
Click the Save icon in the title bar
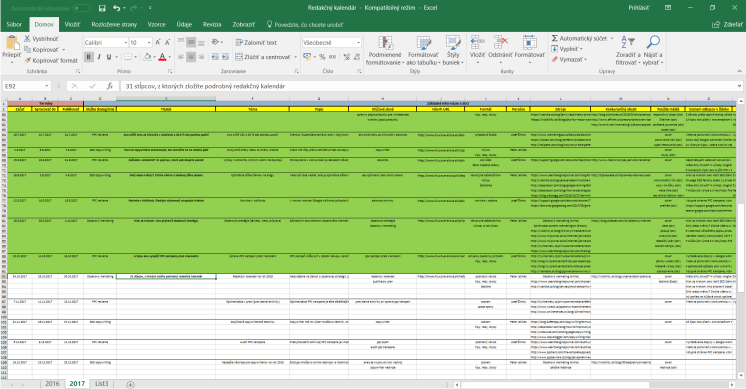(102, 8)
